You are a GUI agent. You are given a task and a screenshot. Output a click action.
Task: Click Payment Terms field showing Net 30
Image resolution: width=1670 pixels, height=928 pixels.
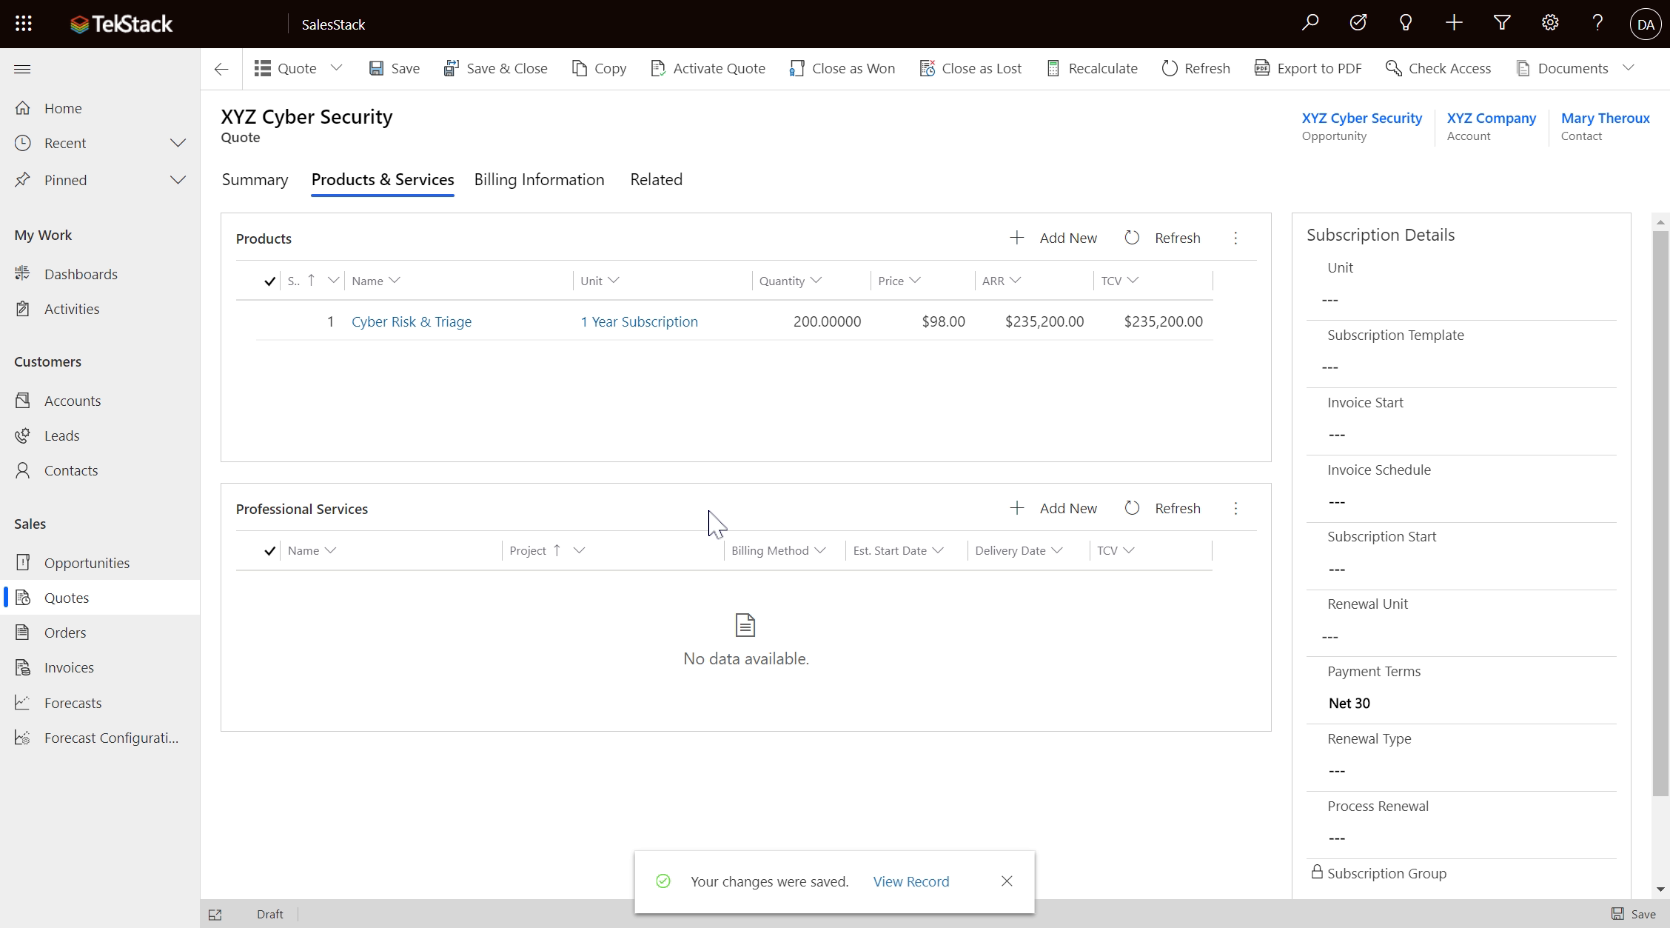click(1462, 703)
